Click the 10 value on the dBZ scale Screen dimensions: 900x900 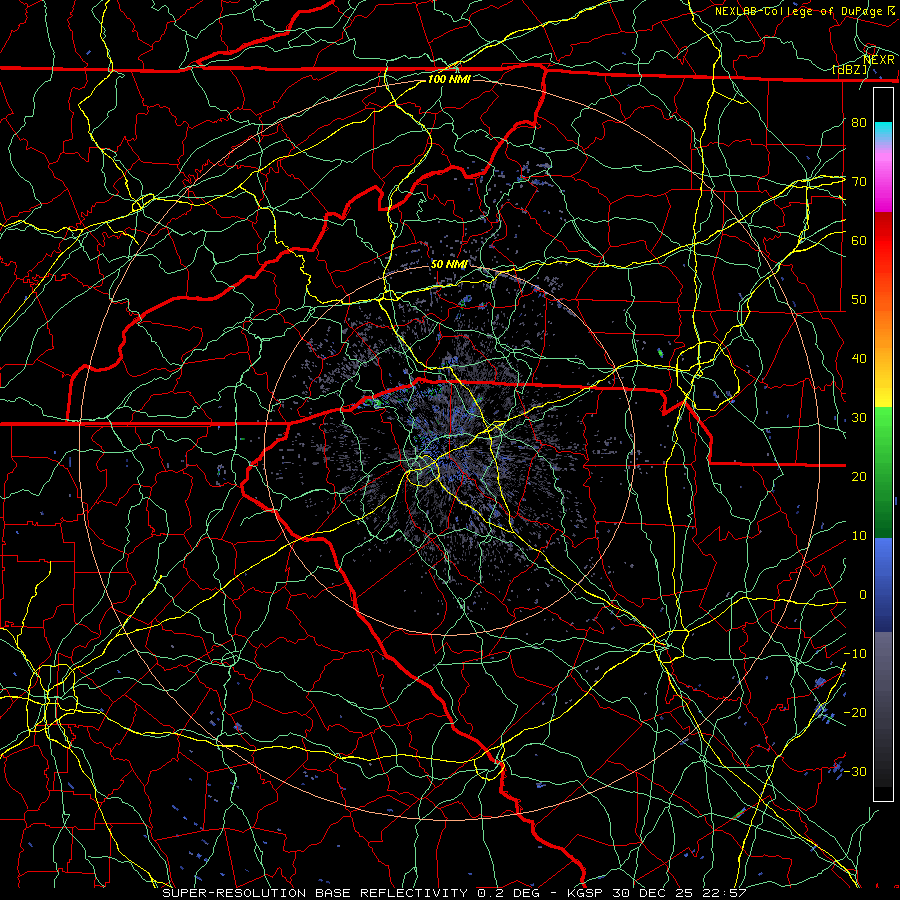[x=859, y=536]
